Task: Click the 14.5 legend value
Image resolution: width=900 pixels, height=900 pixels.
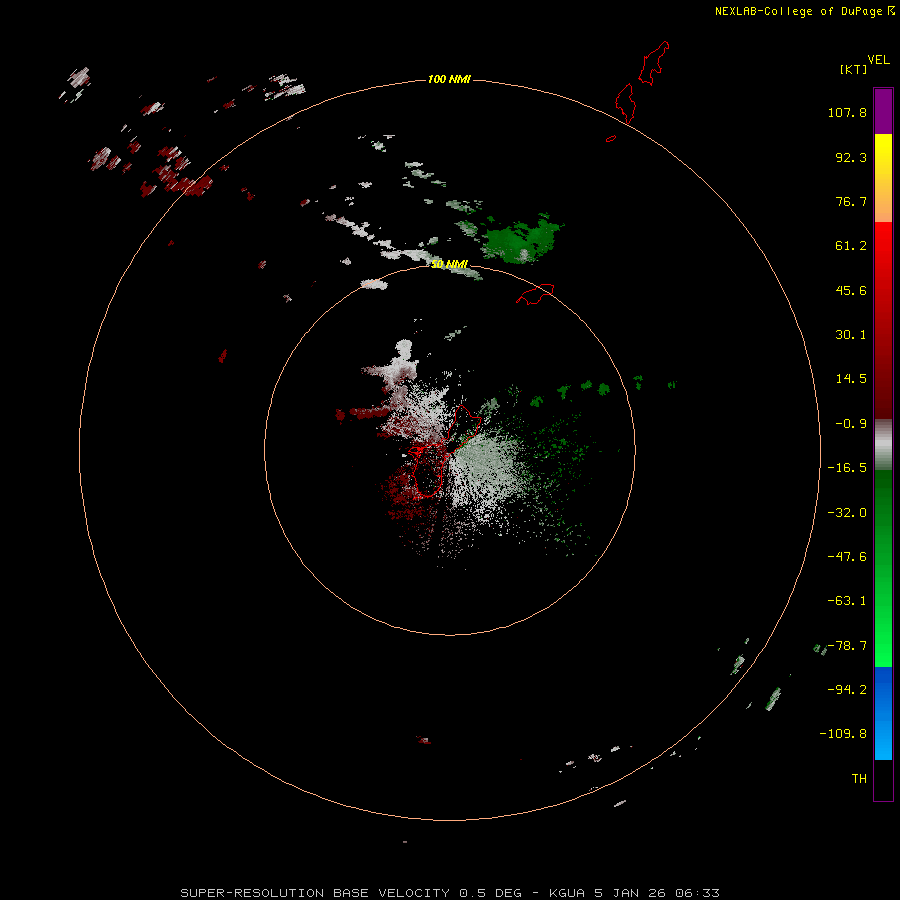Action: (851, 379)
